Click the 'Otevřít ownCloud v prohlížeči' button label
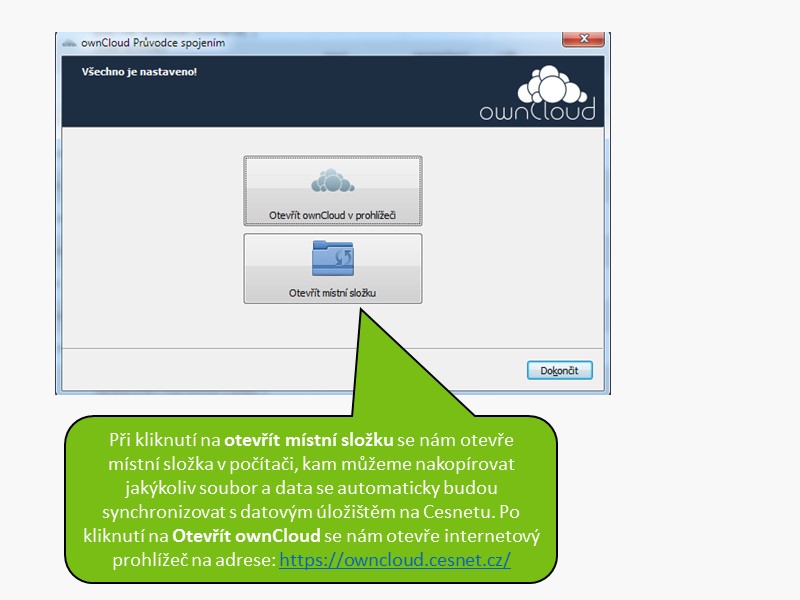Image resolution: width=800 pixels, height=600 pixels. [332, 215]
